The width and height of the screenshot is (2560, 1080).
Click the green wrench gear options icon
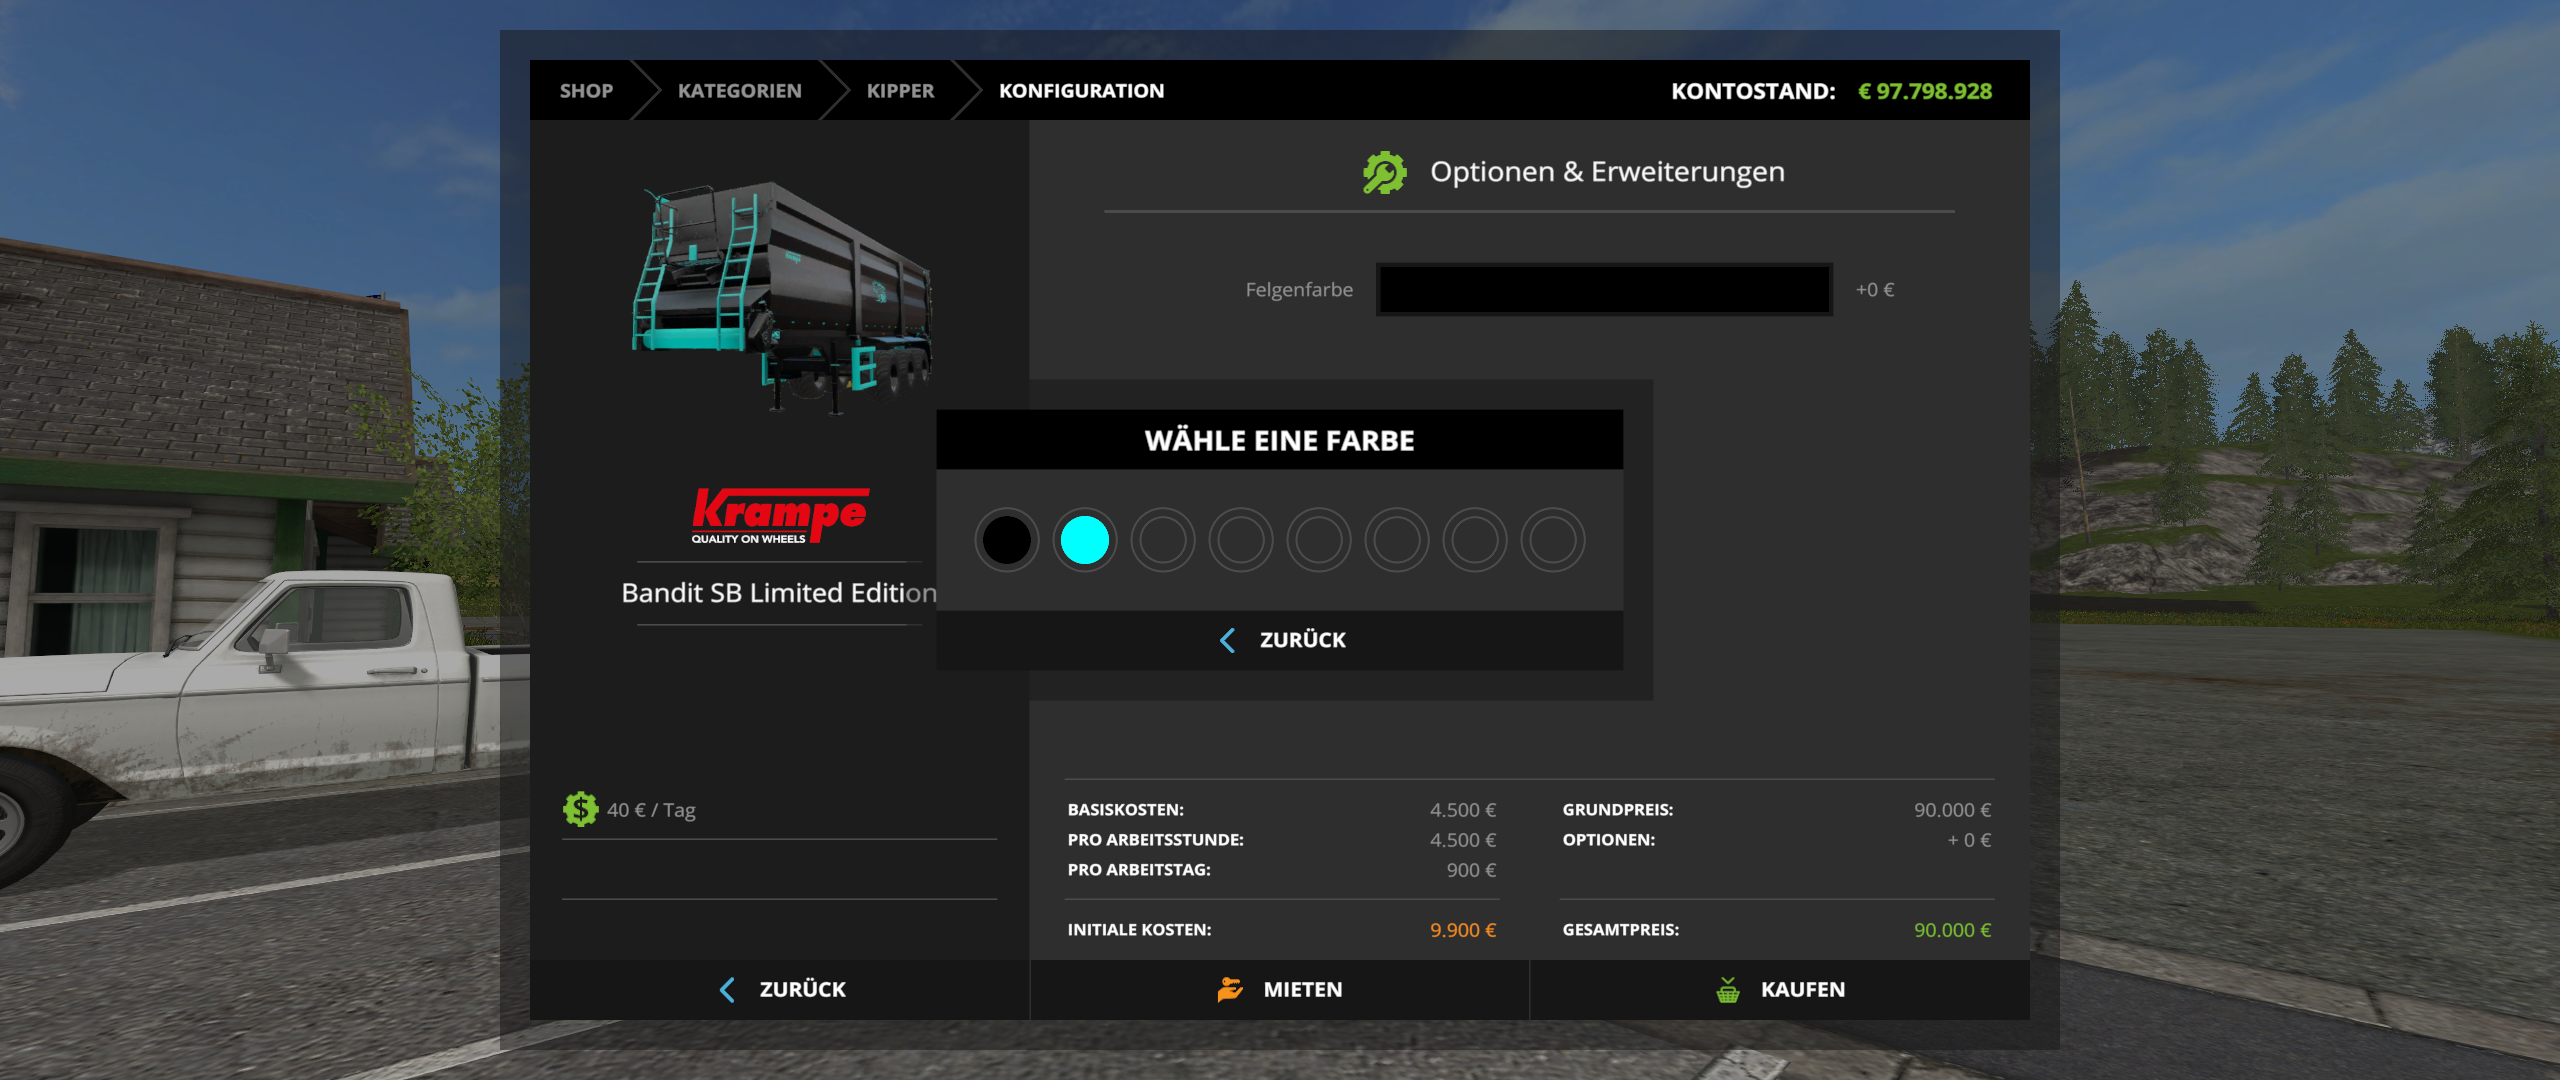[1385, 172]
